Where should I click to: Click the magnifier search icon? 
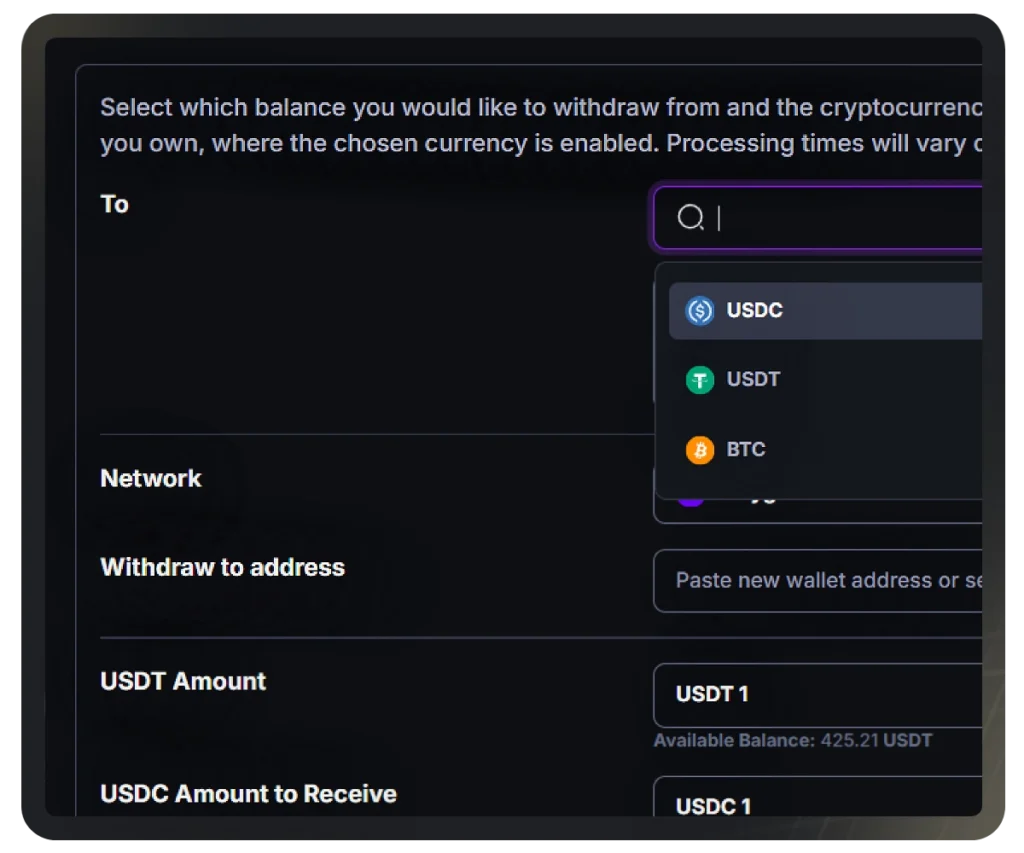690,217
